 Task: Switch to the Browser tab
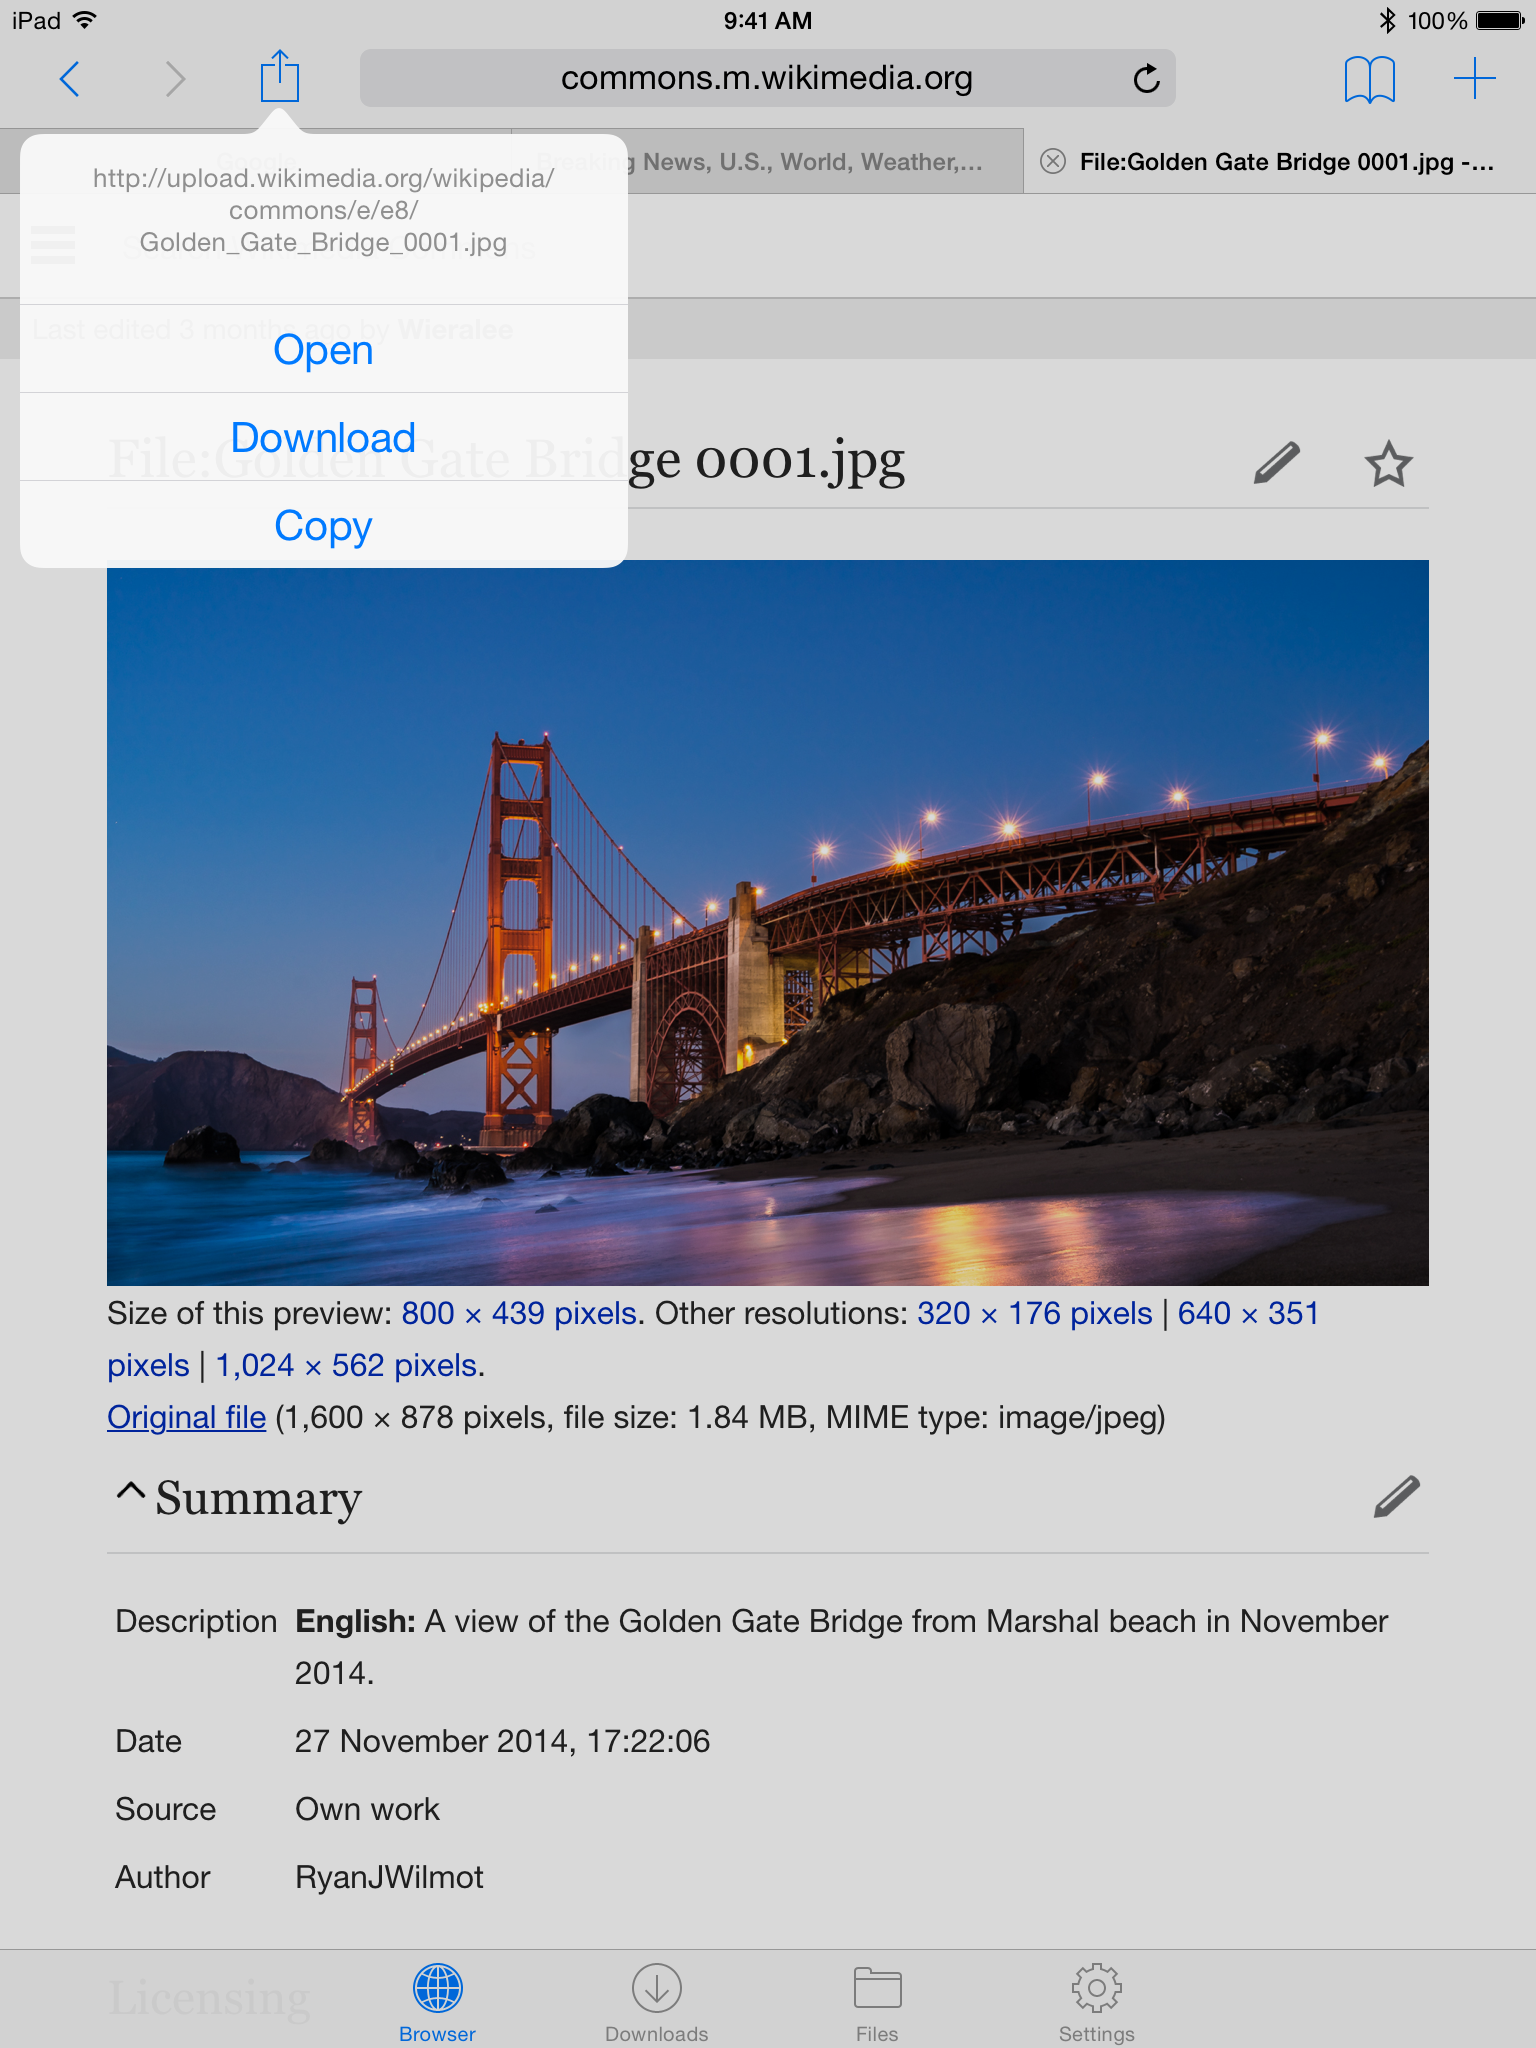click(437, 2003)
